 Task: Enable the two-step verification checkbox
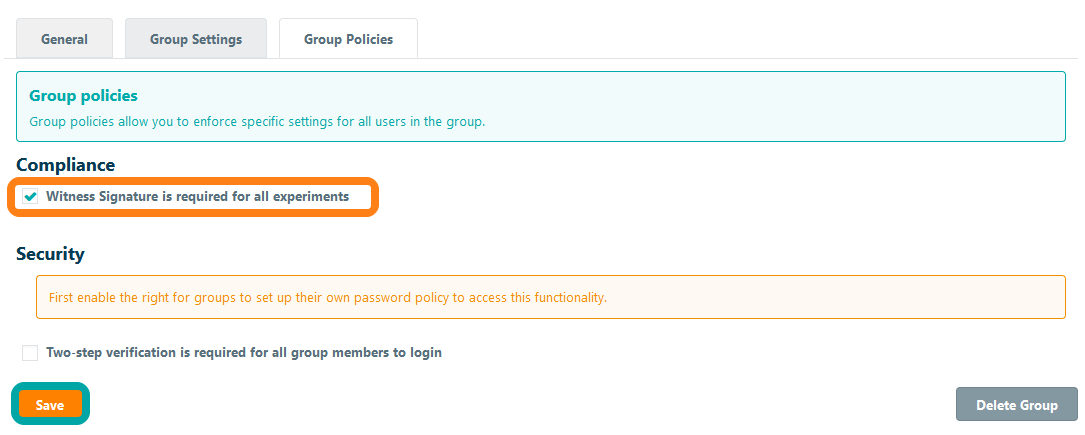(x=30, y=353)
